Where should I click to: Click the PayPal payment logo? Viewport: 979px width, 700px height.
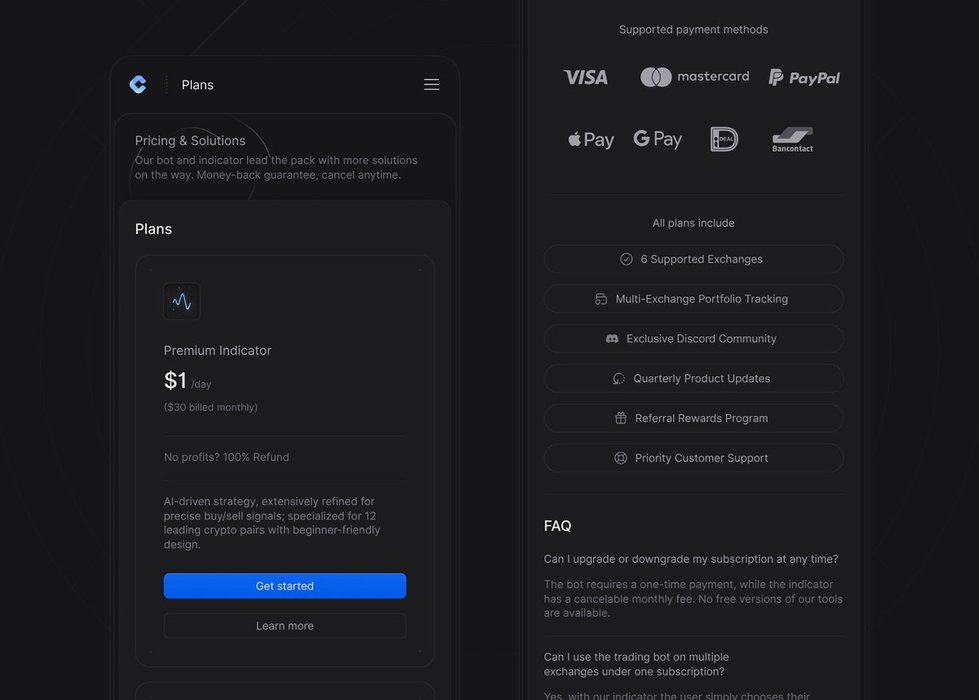804,77
